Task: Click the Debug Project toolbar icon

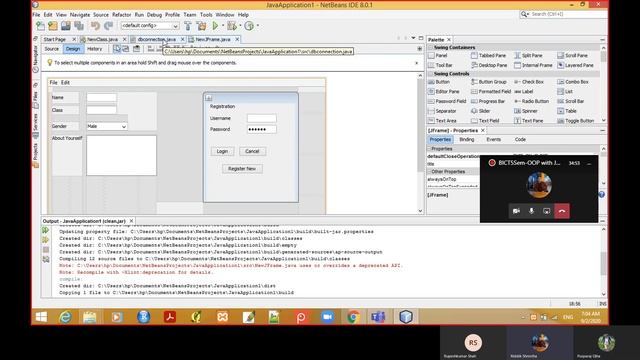Action: [232, 26]
